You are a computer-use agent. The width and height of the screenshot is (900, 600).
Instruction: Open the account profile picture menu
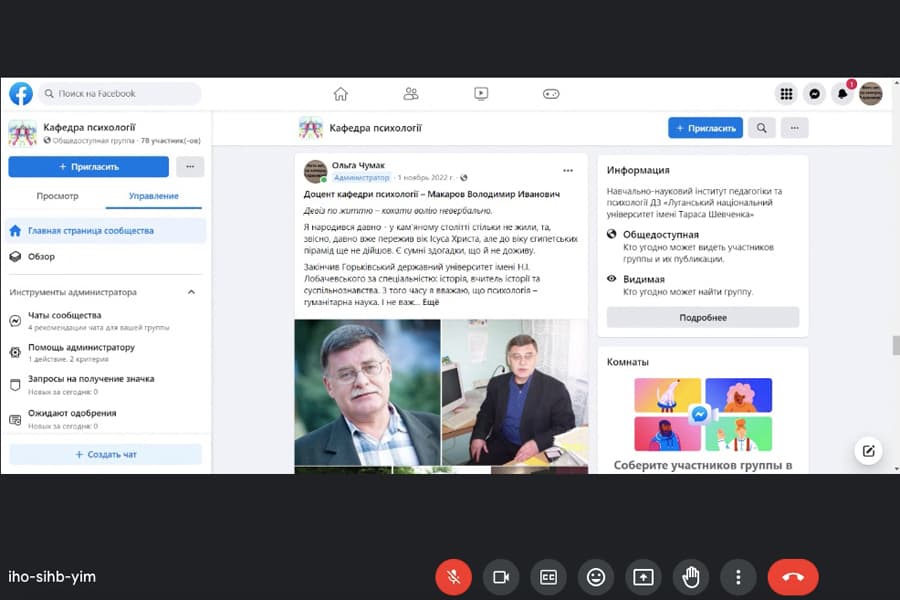[x=871, y=94]
